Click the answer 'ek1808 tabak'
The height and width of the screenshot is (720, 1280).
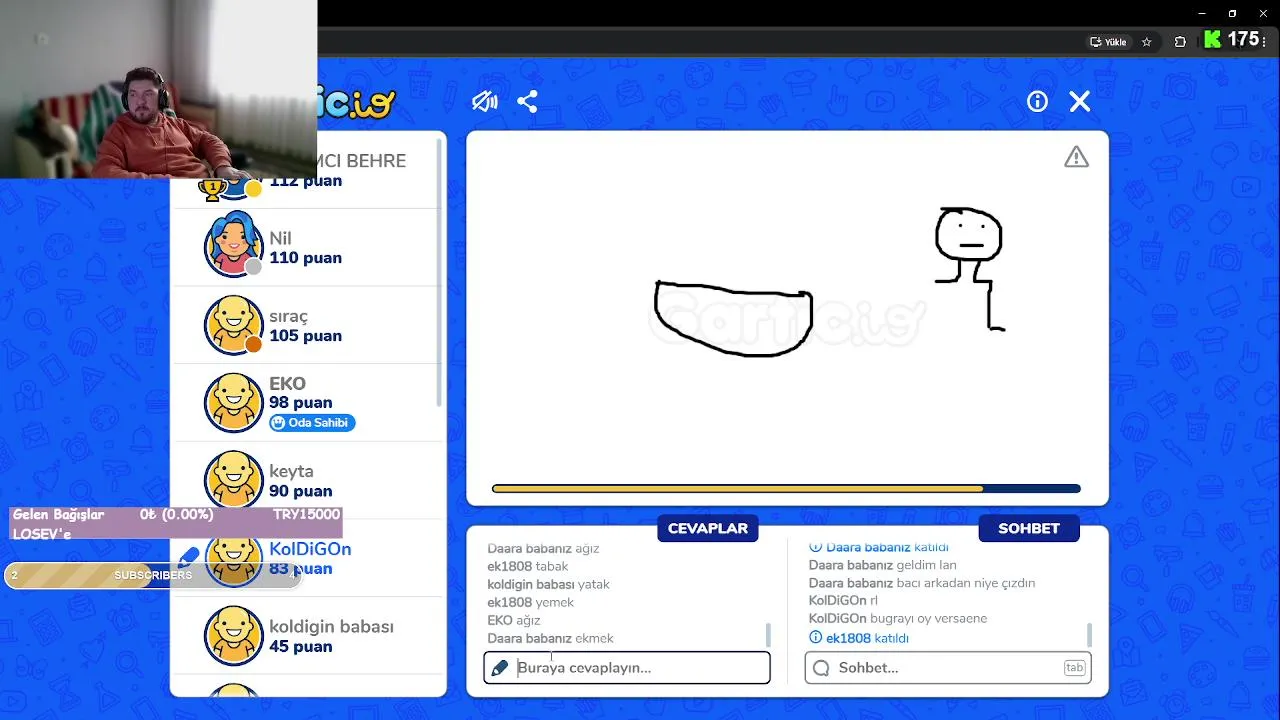pyautogui.click(x=527, y=566)
